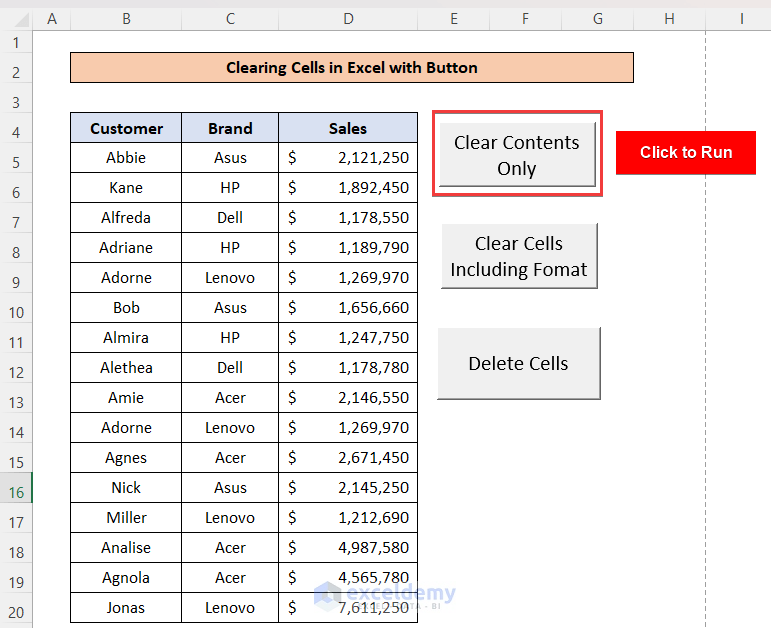Select column B header
This screenshot has width=771, height=628.
(126, 19)
